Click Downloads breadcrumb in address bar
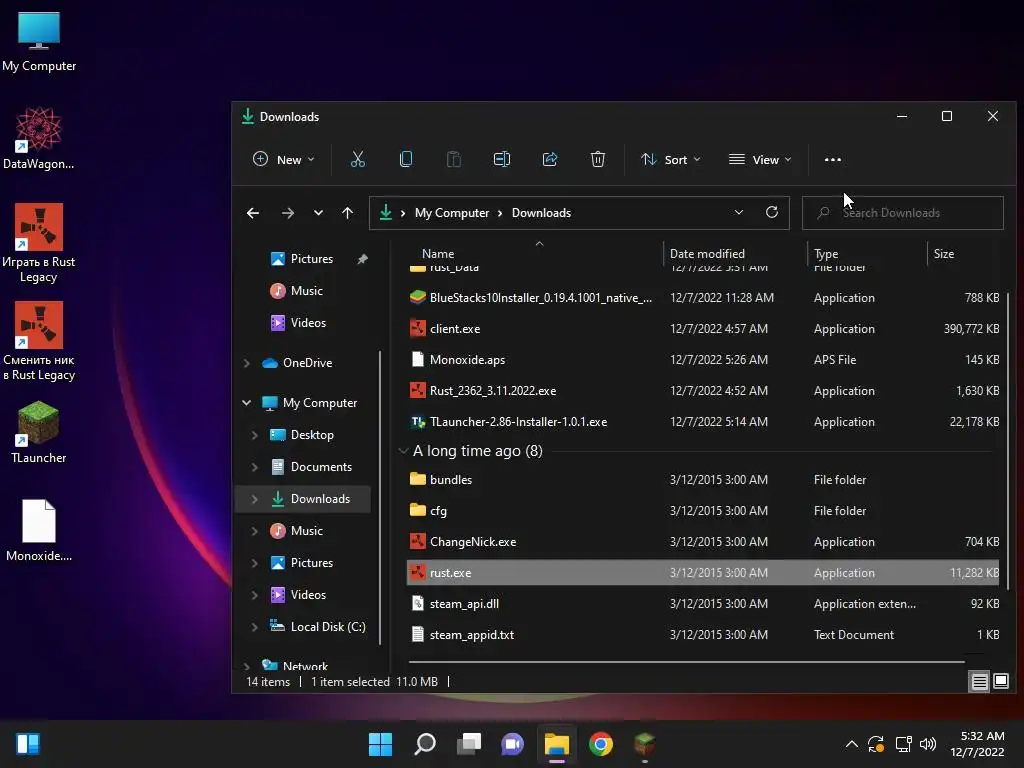 [541, 213]
